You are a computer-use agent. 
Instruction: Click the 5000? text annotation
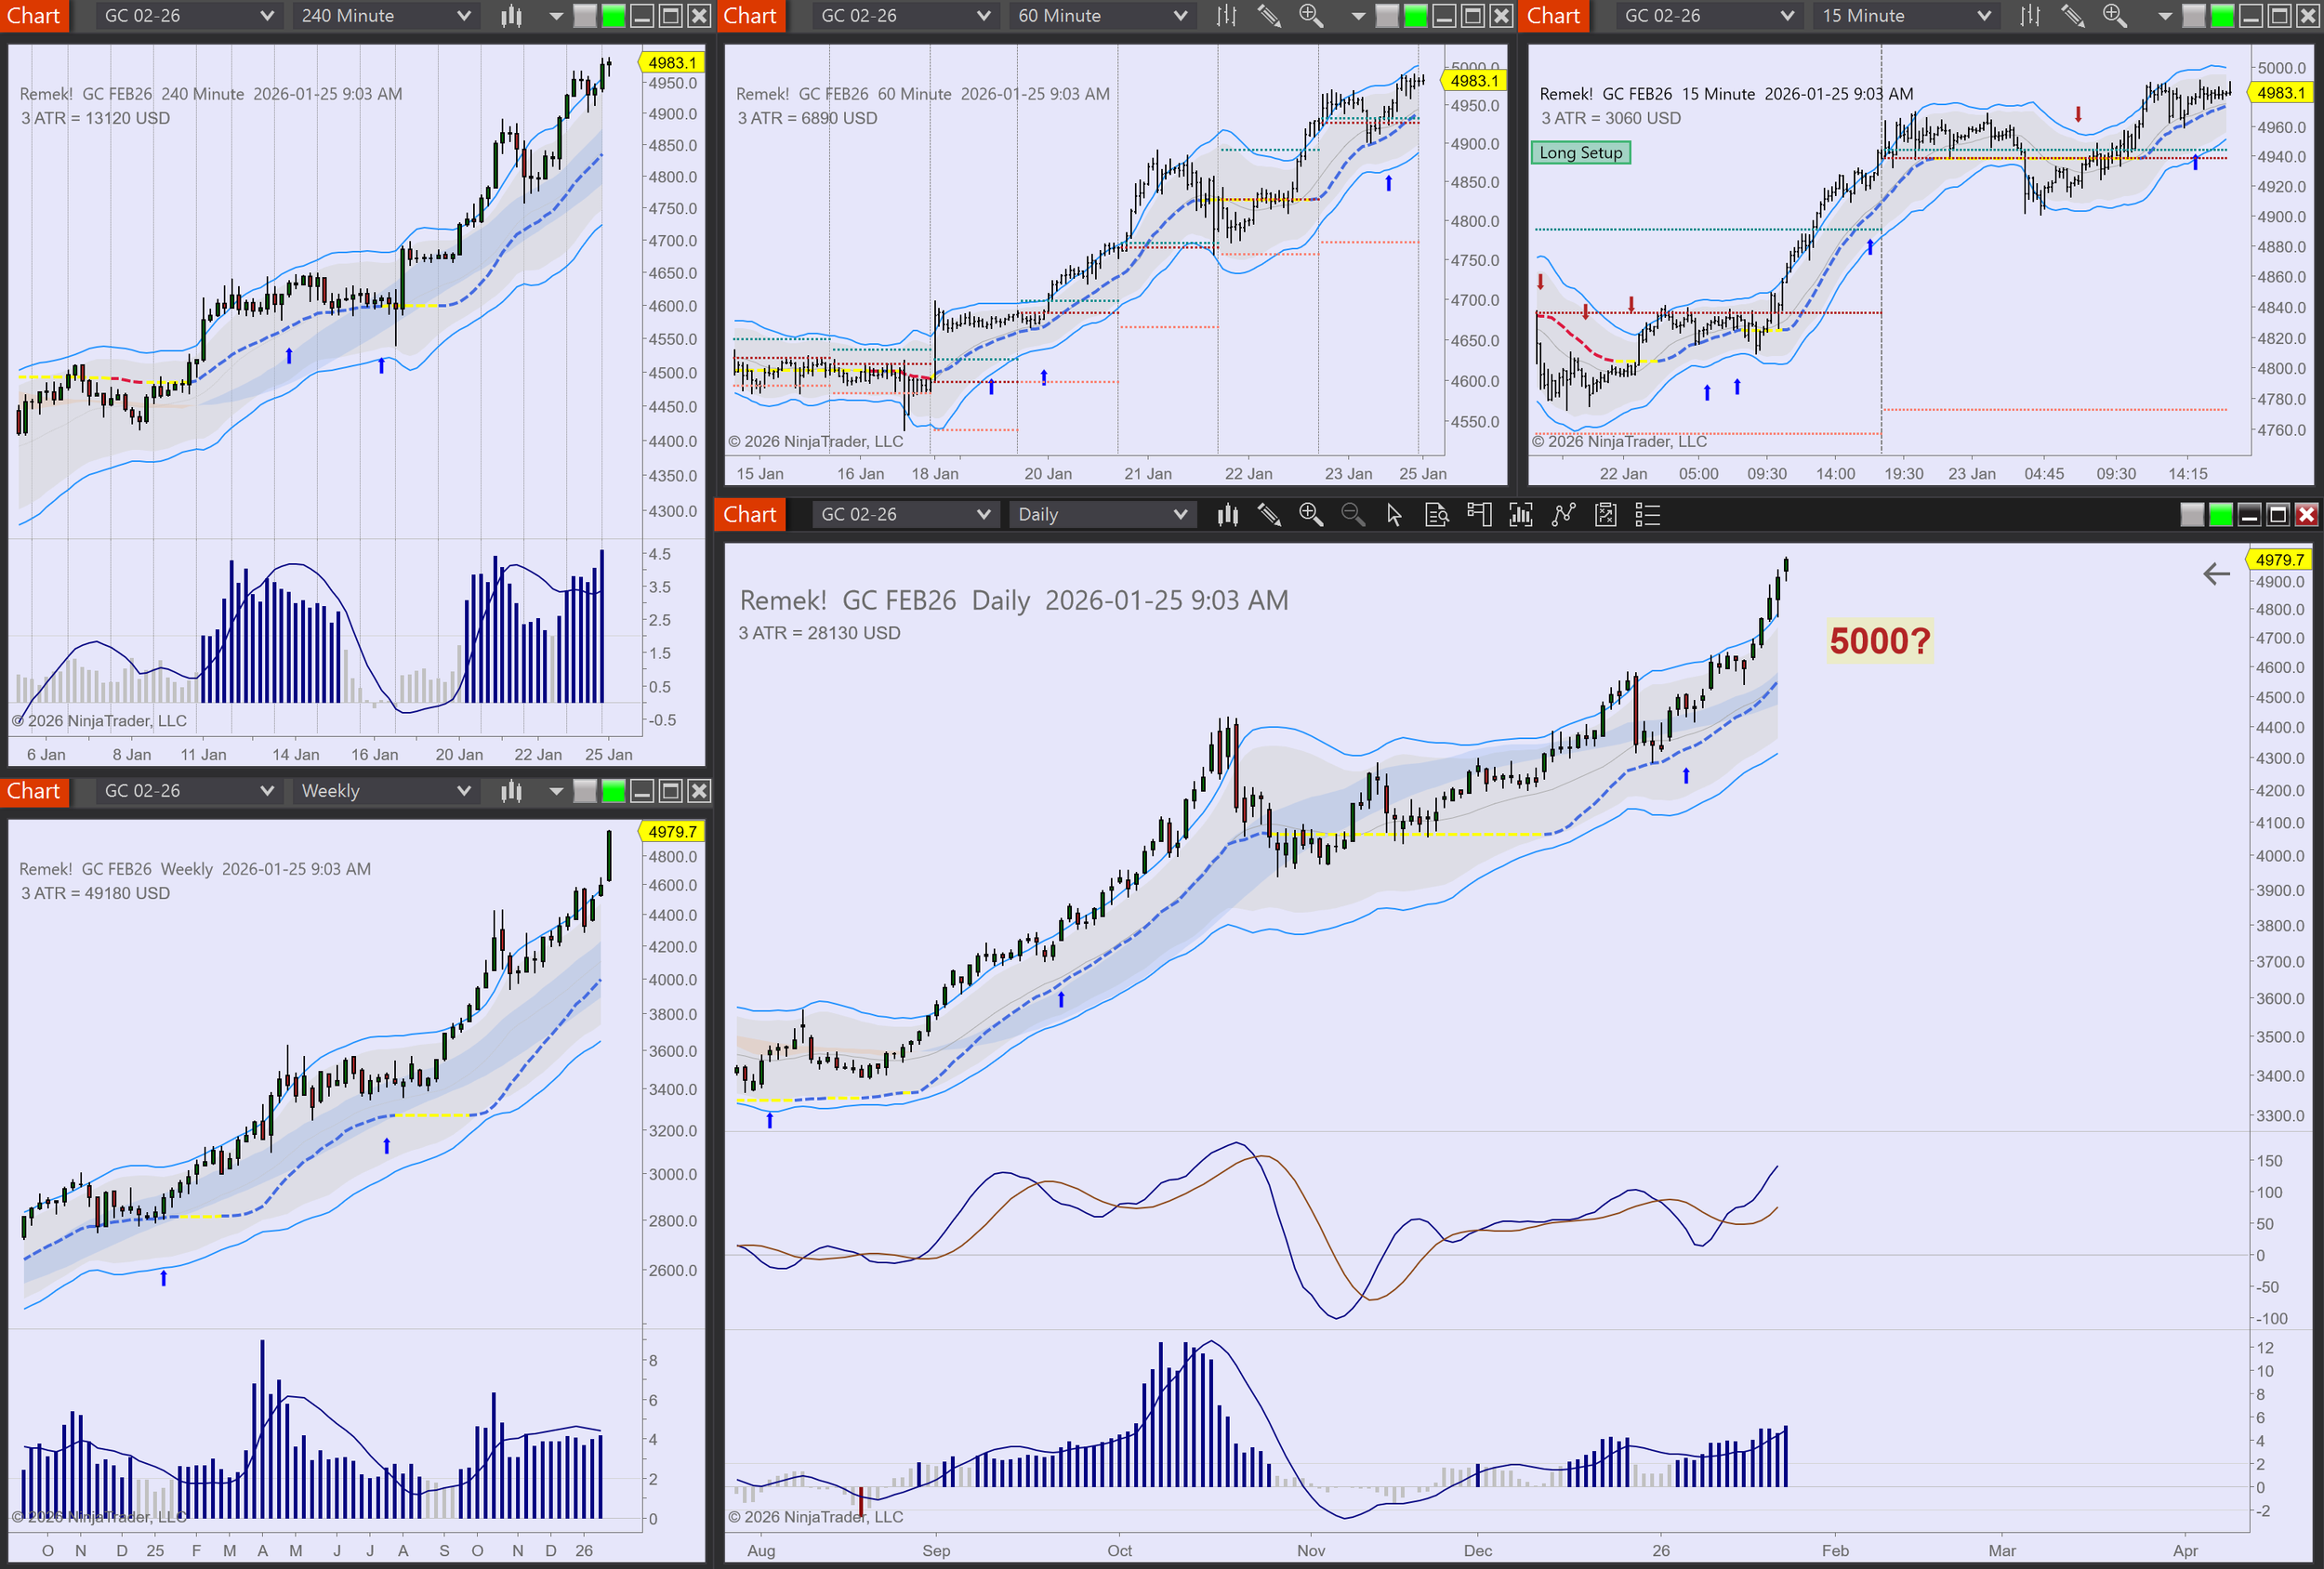pos(1879,641)
